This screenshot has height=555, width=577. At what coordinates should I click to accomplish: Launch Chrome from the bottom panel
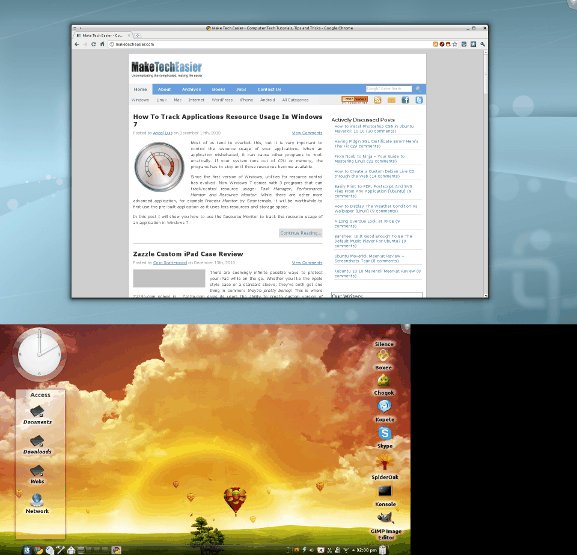click(38, 550)
